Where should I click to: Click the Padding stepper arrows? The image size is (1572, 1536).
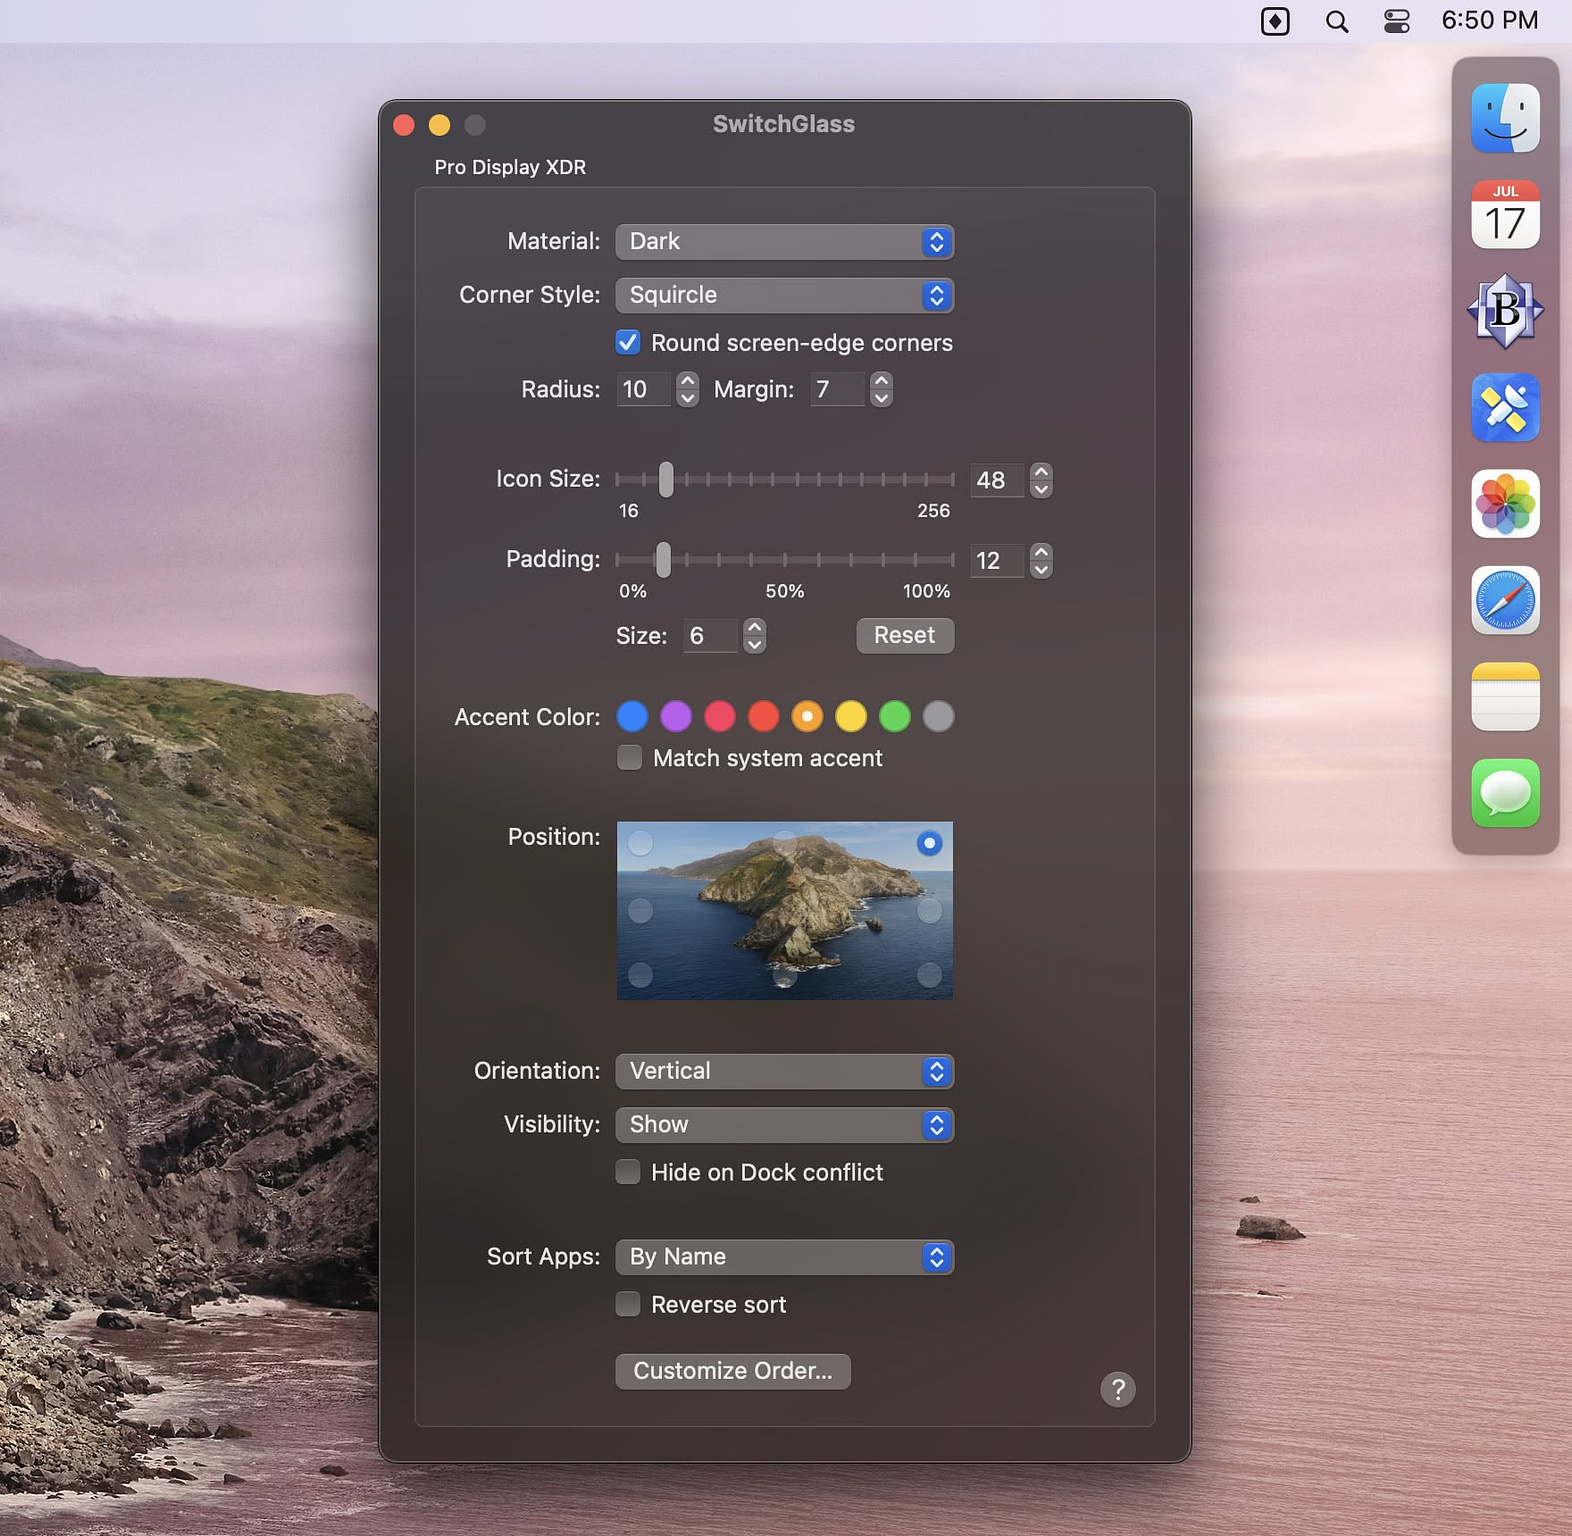(x=1041, y=561)
